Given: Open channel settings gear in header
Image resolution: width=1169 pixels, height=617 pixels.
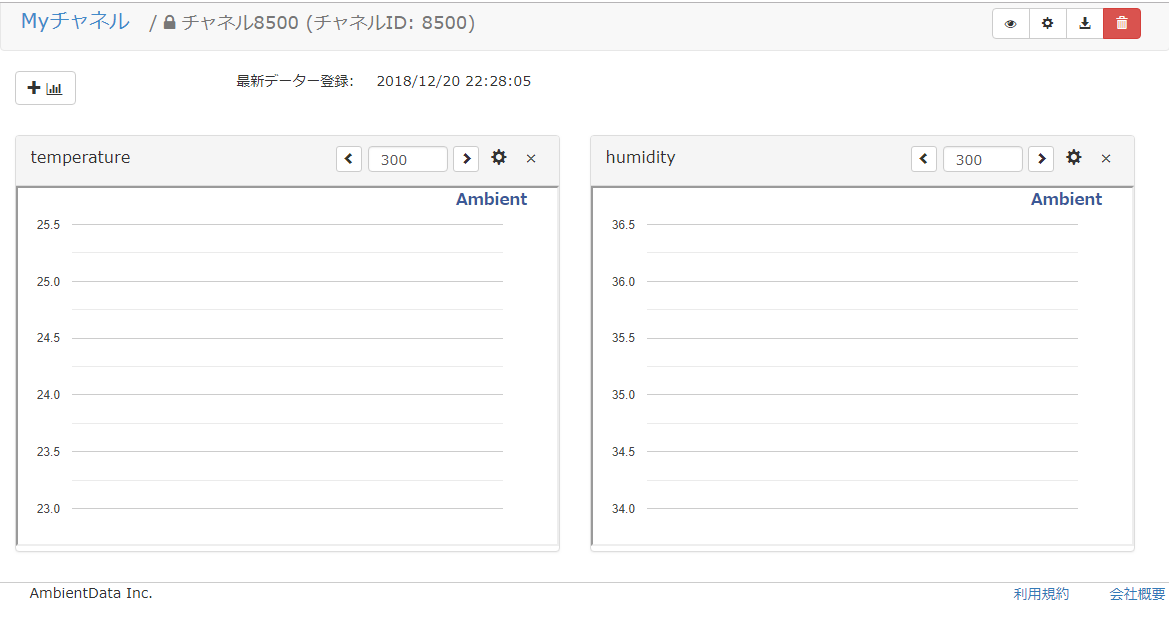Looking at the screenshot, I should click(x=1047, y=24).
